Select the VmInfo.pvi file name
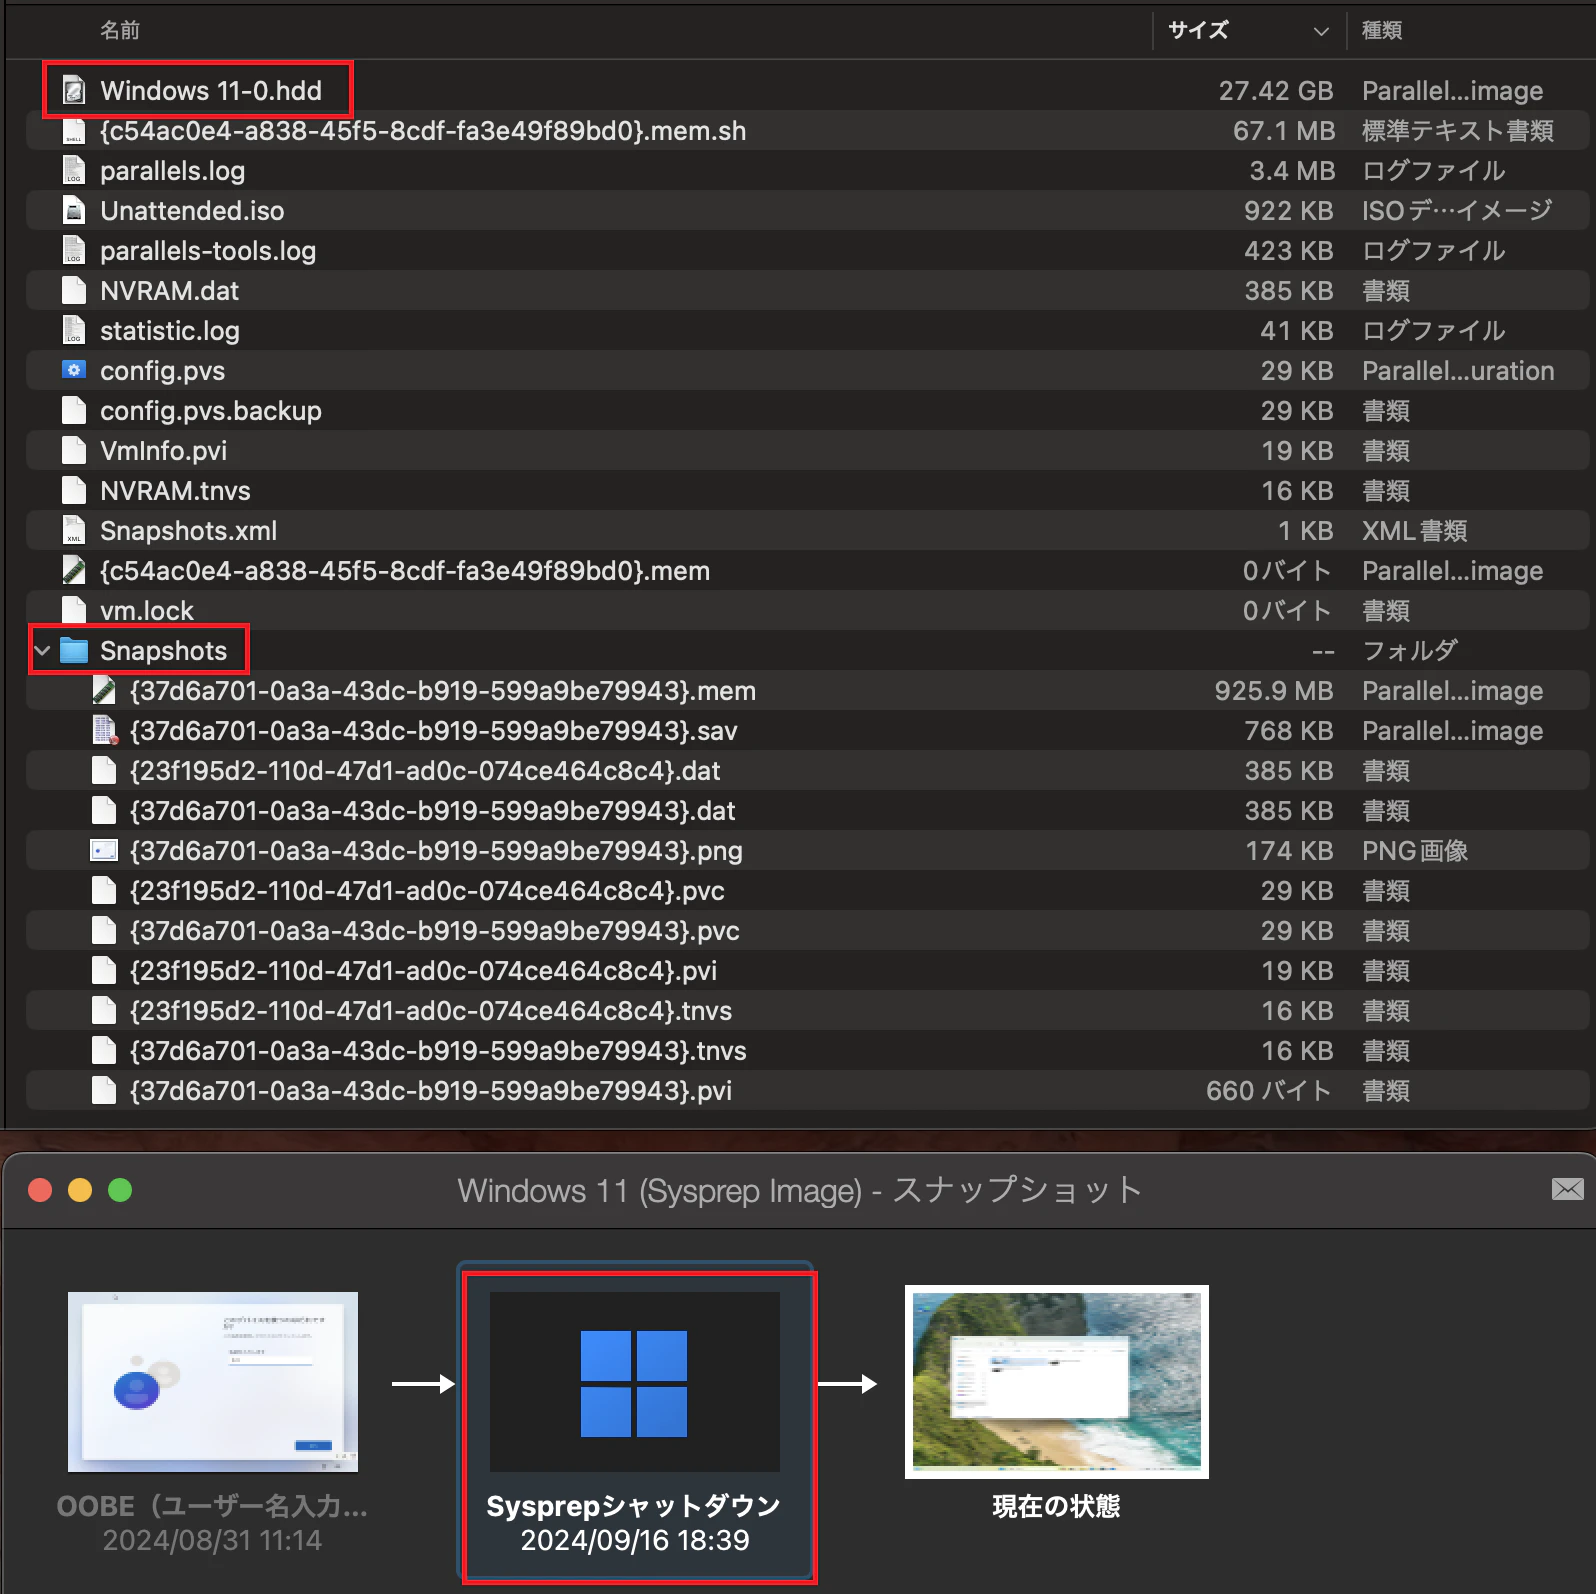 (x=164, y=451)
